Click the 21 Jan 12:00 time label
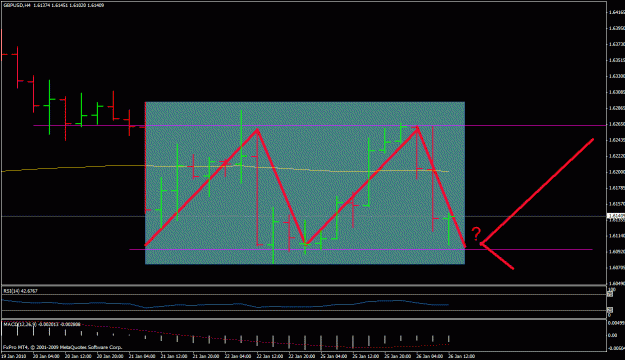Image resolution: width=625 pixels, height=360 pixels. click(174, 356)
